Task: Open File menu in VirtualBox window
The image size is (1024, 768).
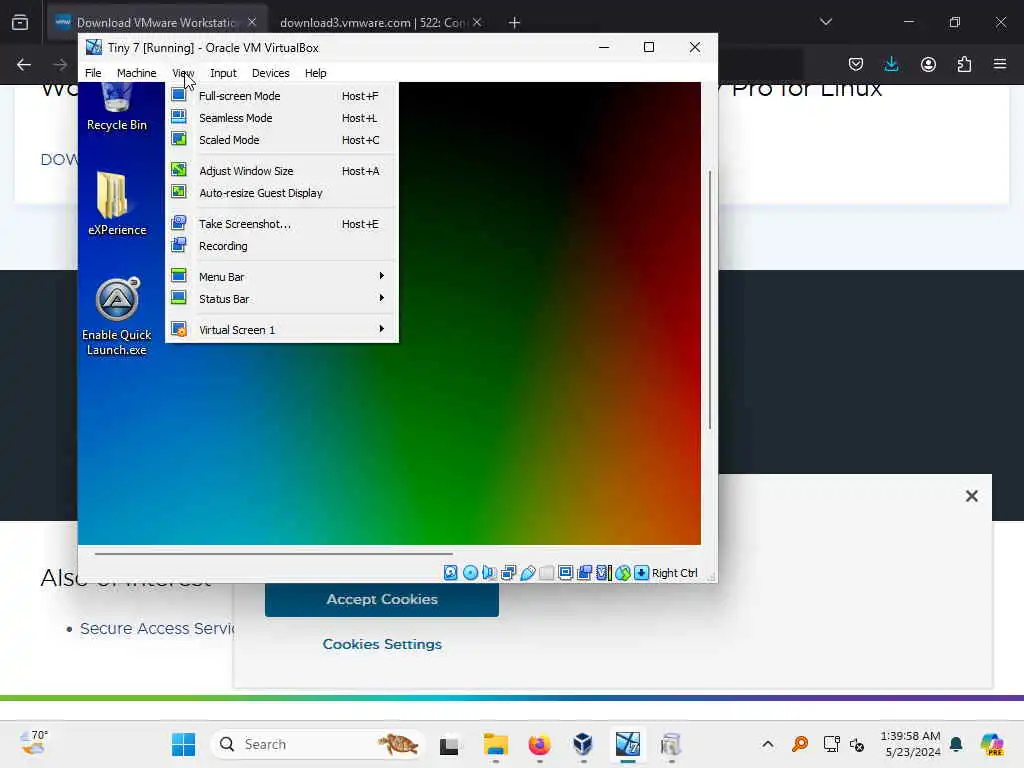Action: tap(93, 73)
